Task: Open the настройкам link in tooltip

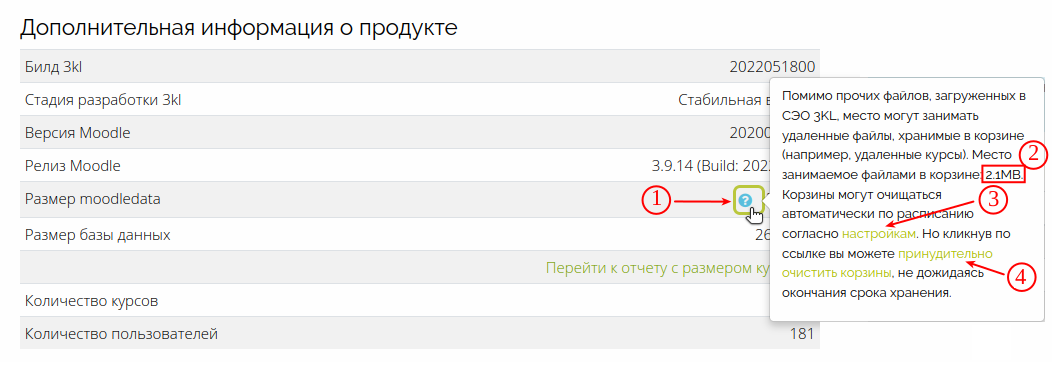Action: (x=879, y=234)
